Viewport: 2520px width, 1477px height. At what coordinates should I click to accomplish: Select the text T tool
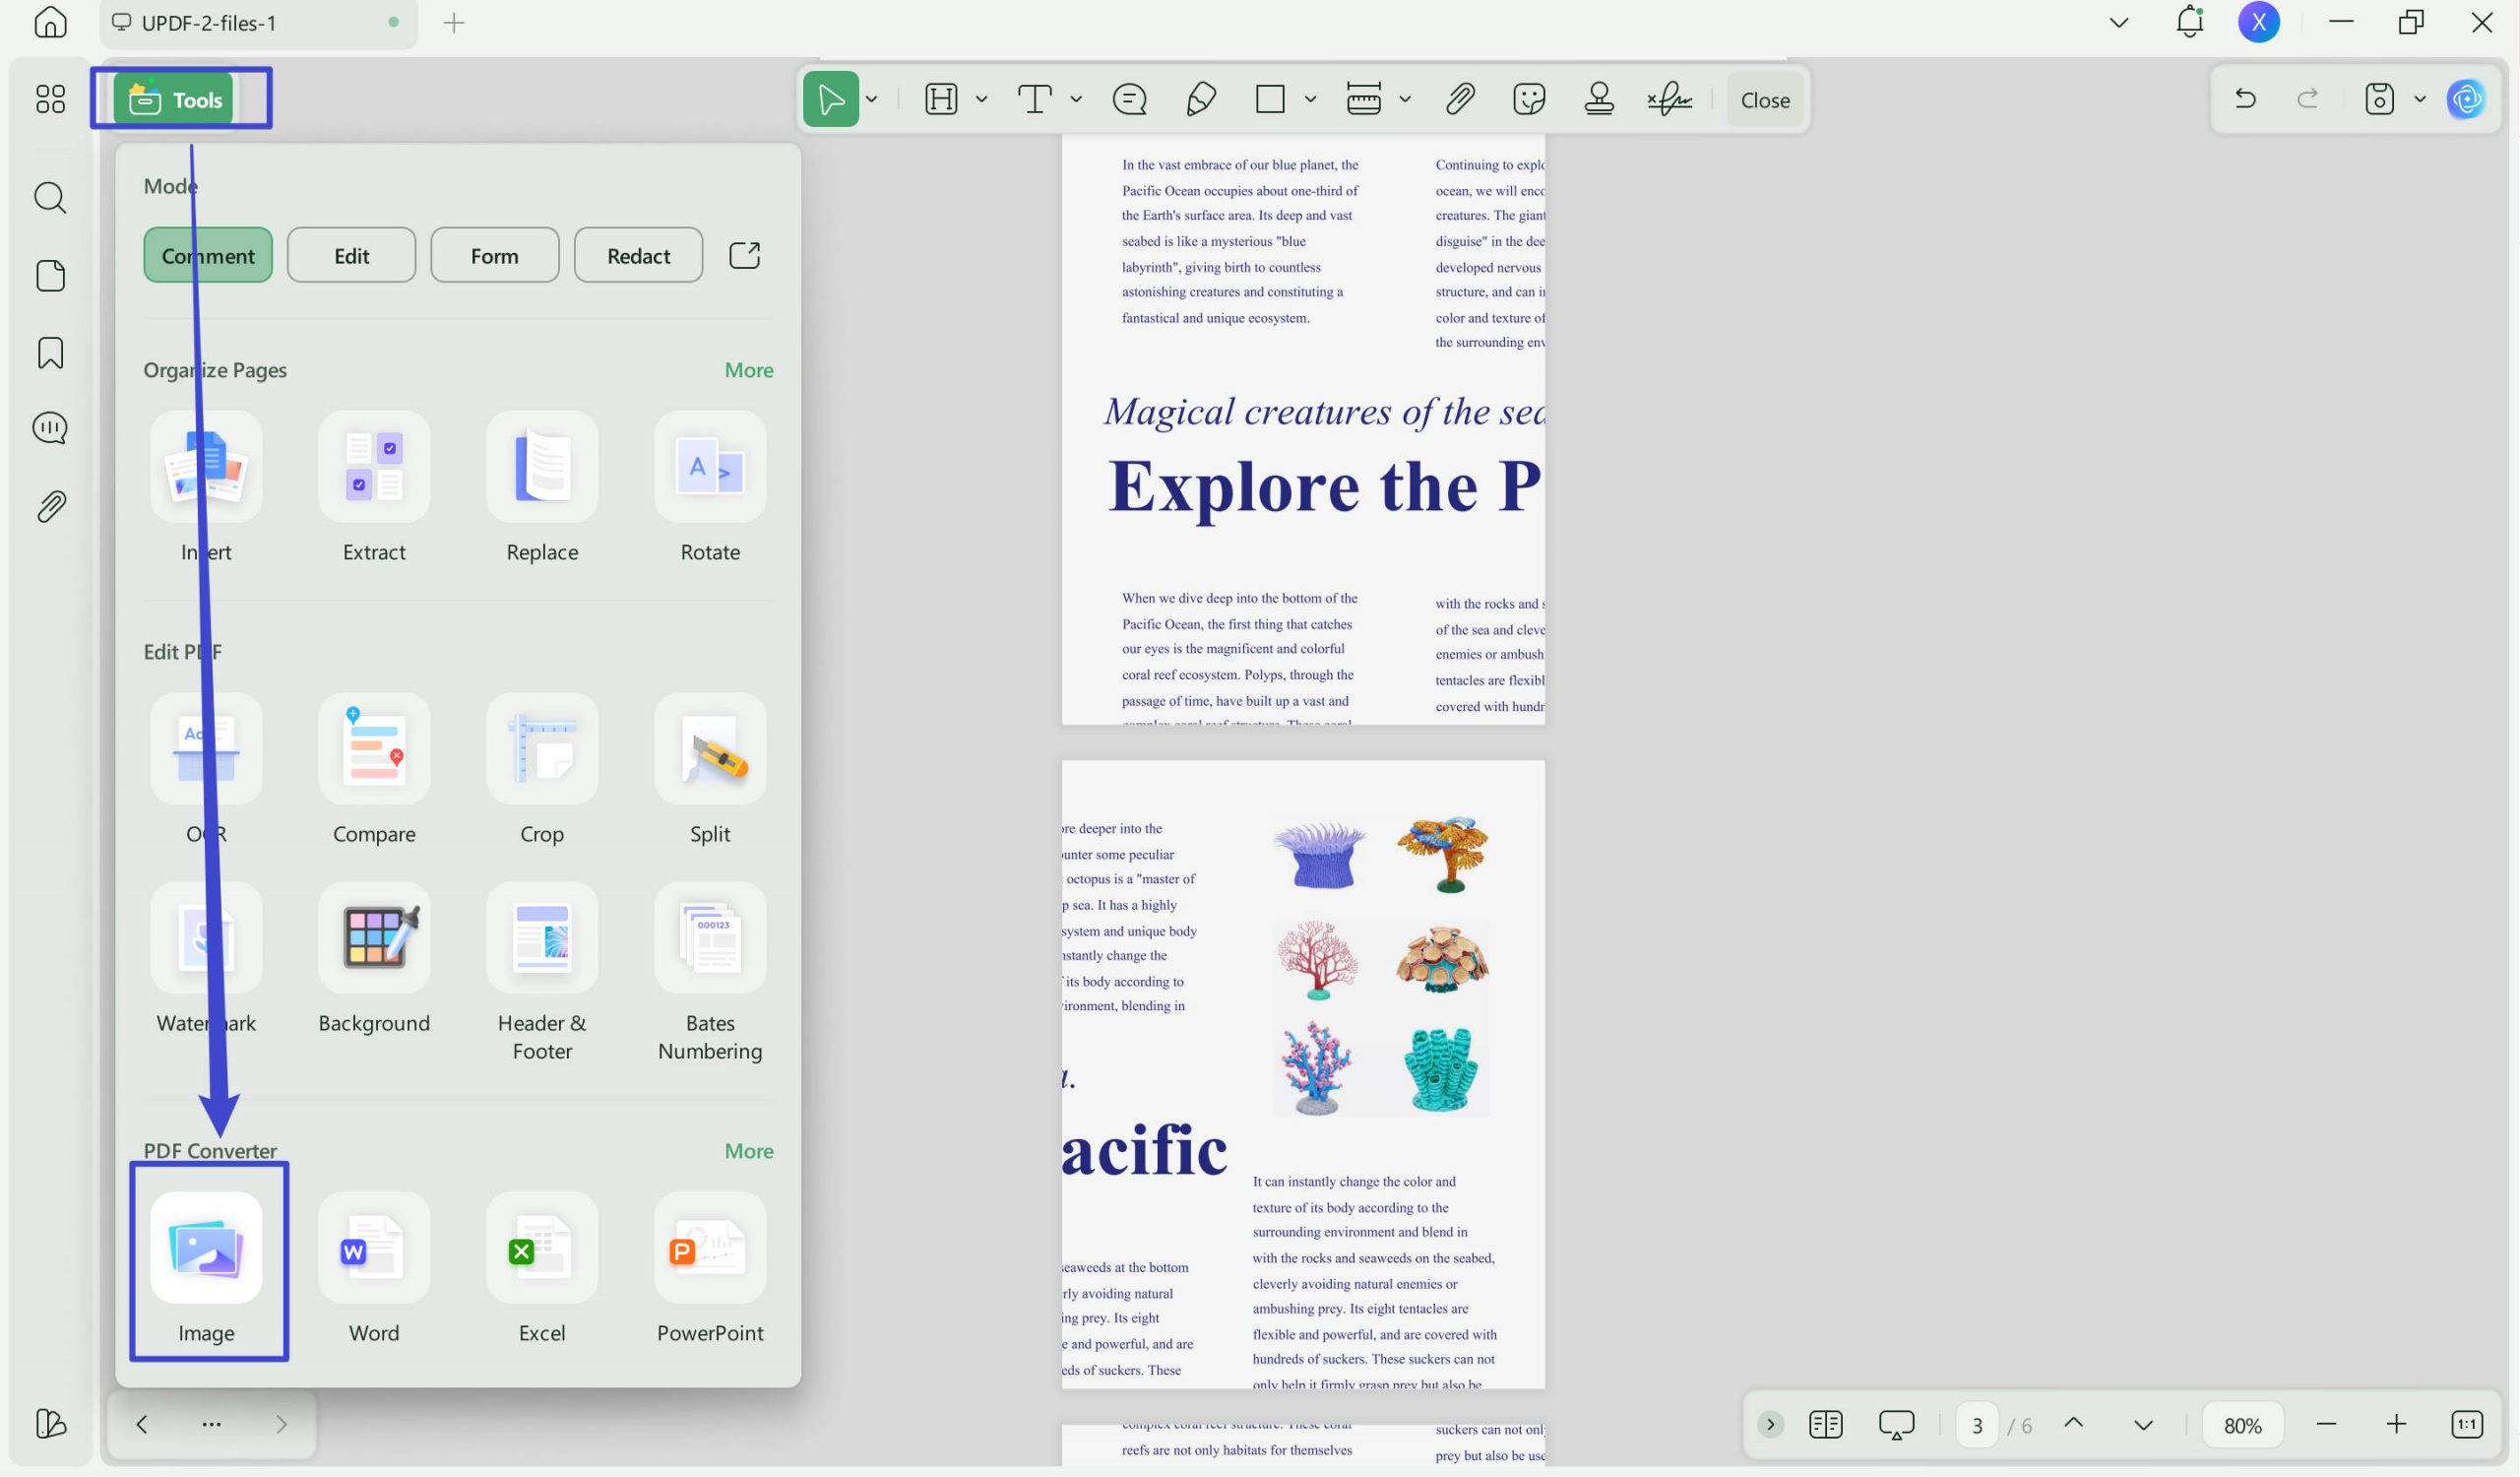coord(1035,99)
